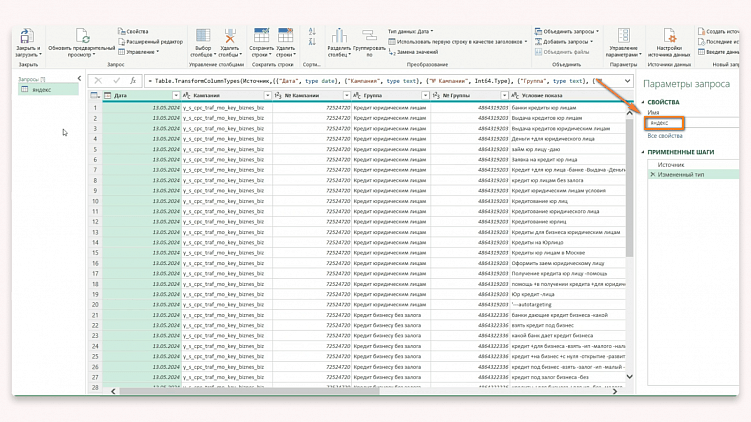Image resolution: width=751 pixels, height=422 pixels.
Task: Click the Все свойства link
Action: (665, 135)
